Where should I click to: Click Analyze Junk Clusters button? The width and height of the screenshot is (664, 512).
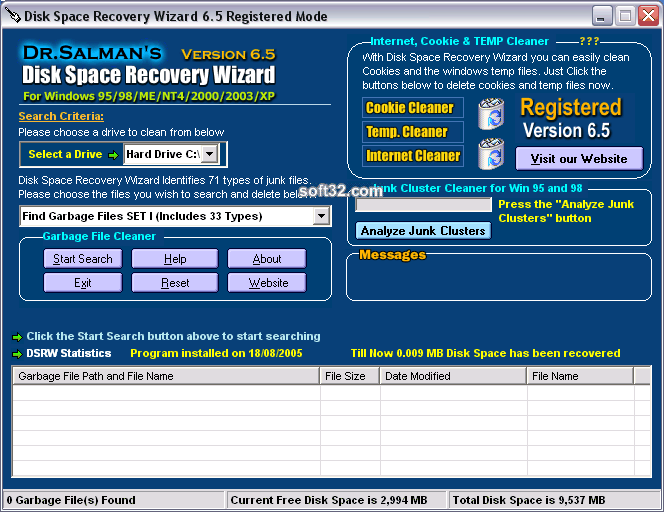(x=423, y=231)
